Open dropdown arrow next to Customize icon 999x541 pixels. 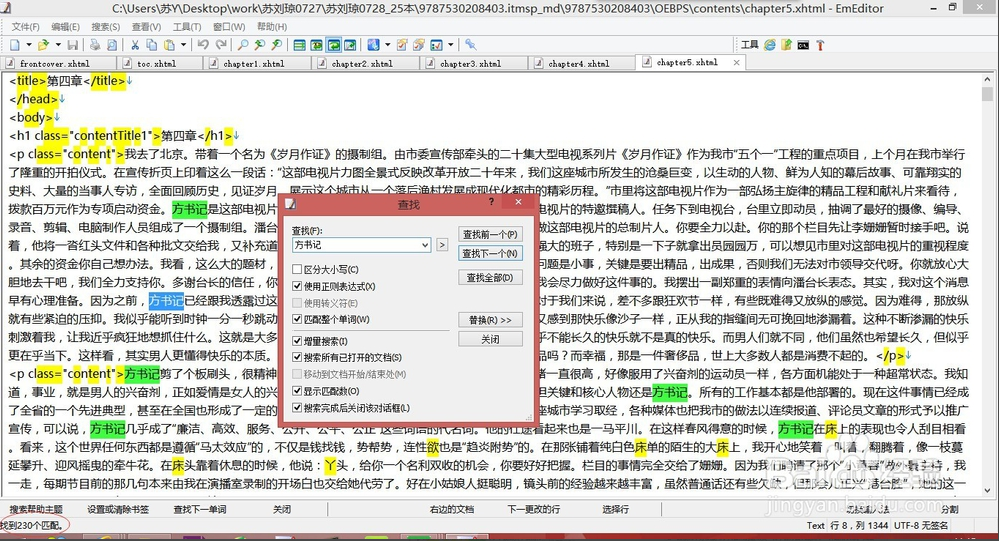click(450, 45)
